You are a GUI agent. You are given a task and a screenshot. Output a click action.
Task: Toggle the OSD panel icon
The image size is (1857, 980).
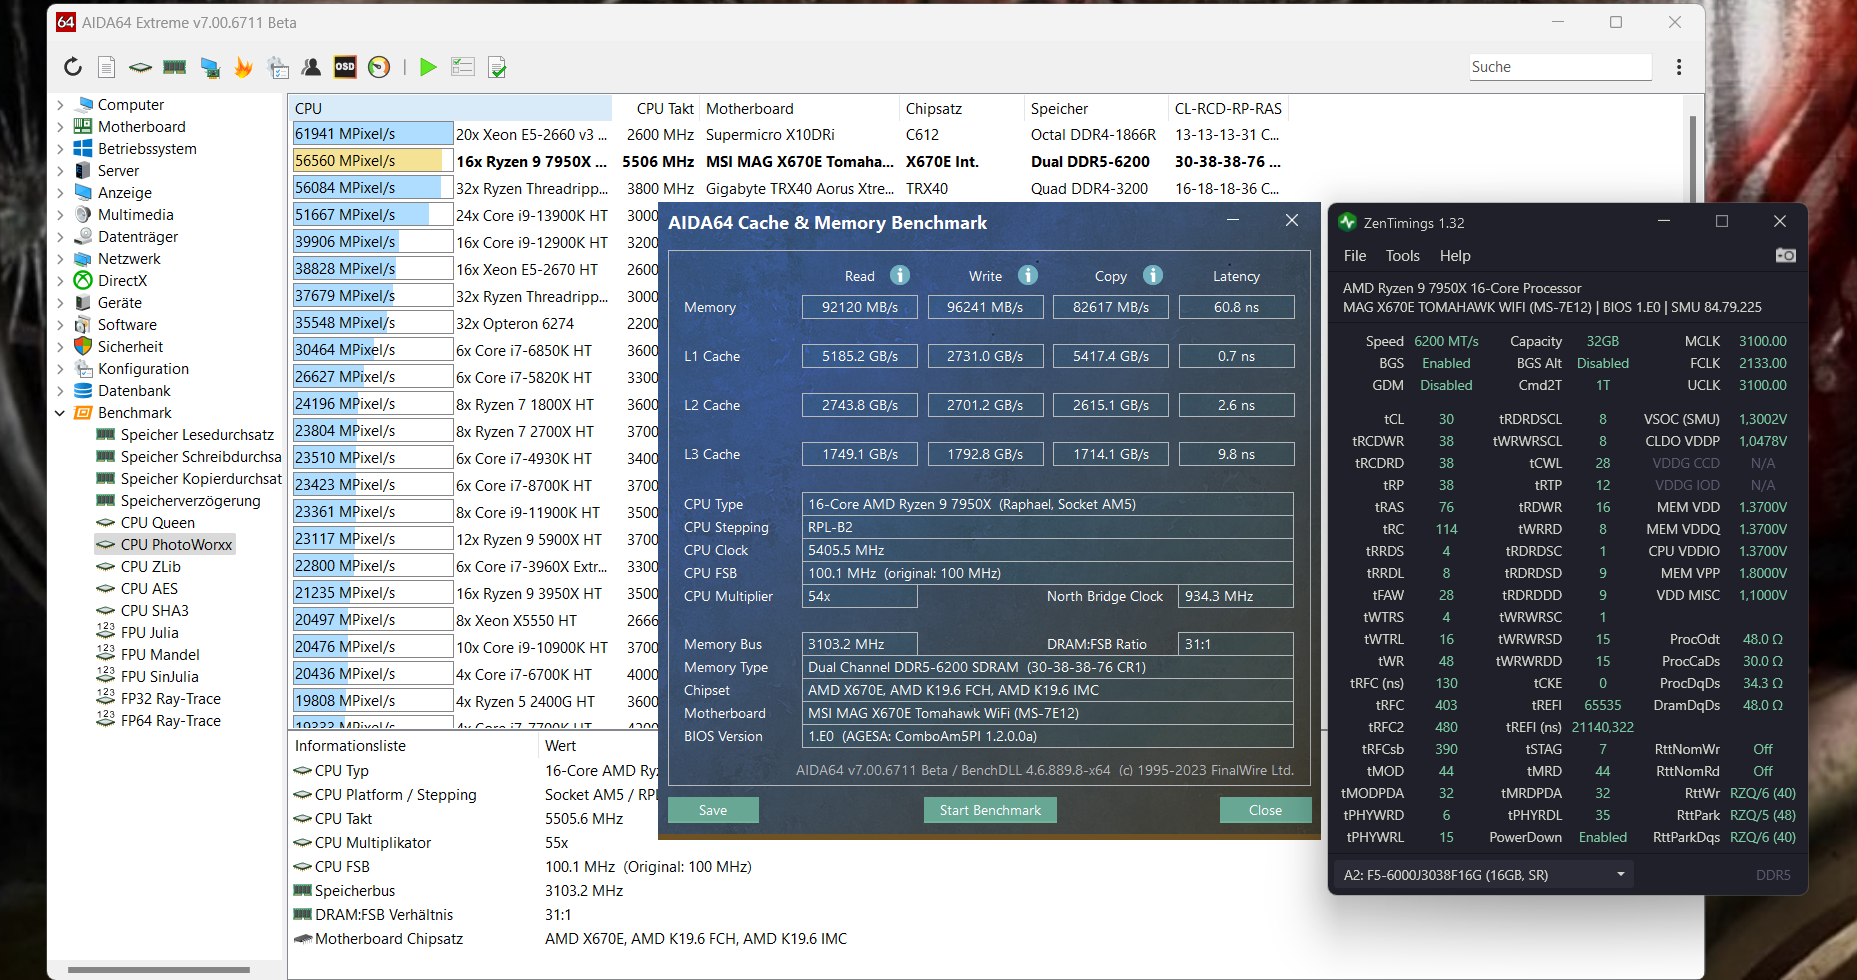pyautogui.click(x=345, y=67)
